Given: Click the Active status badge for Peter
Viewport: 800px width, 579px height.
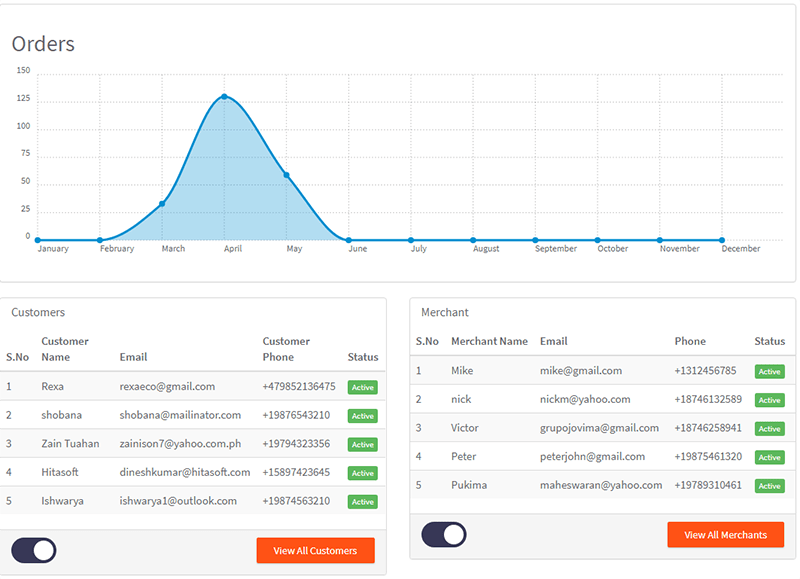Looking at the screenshot, I should 769,457.
